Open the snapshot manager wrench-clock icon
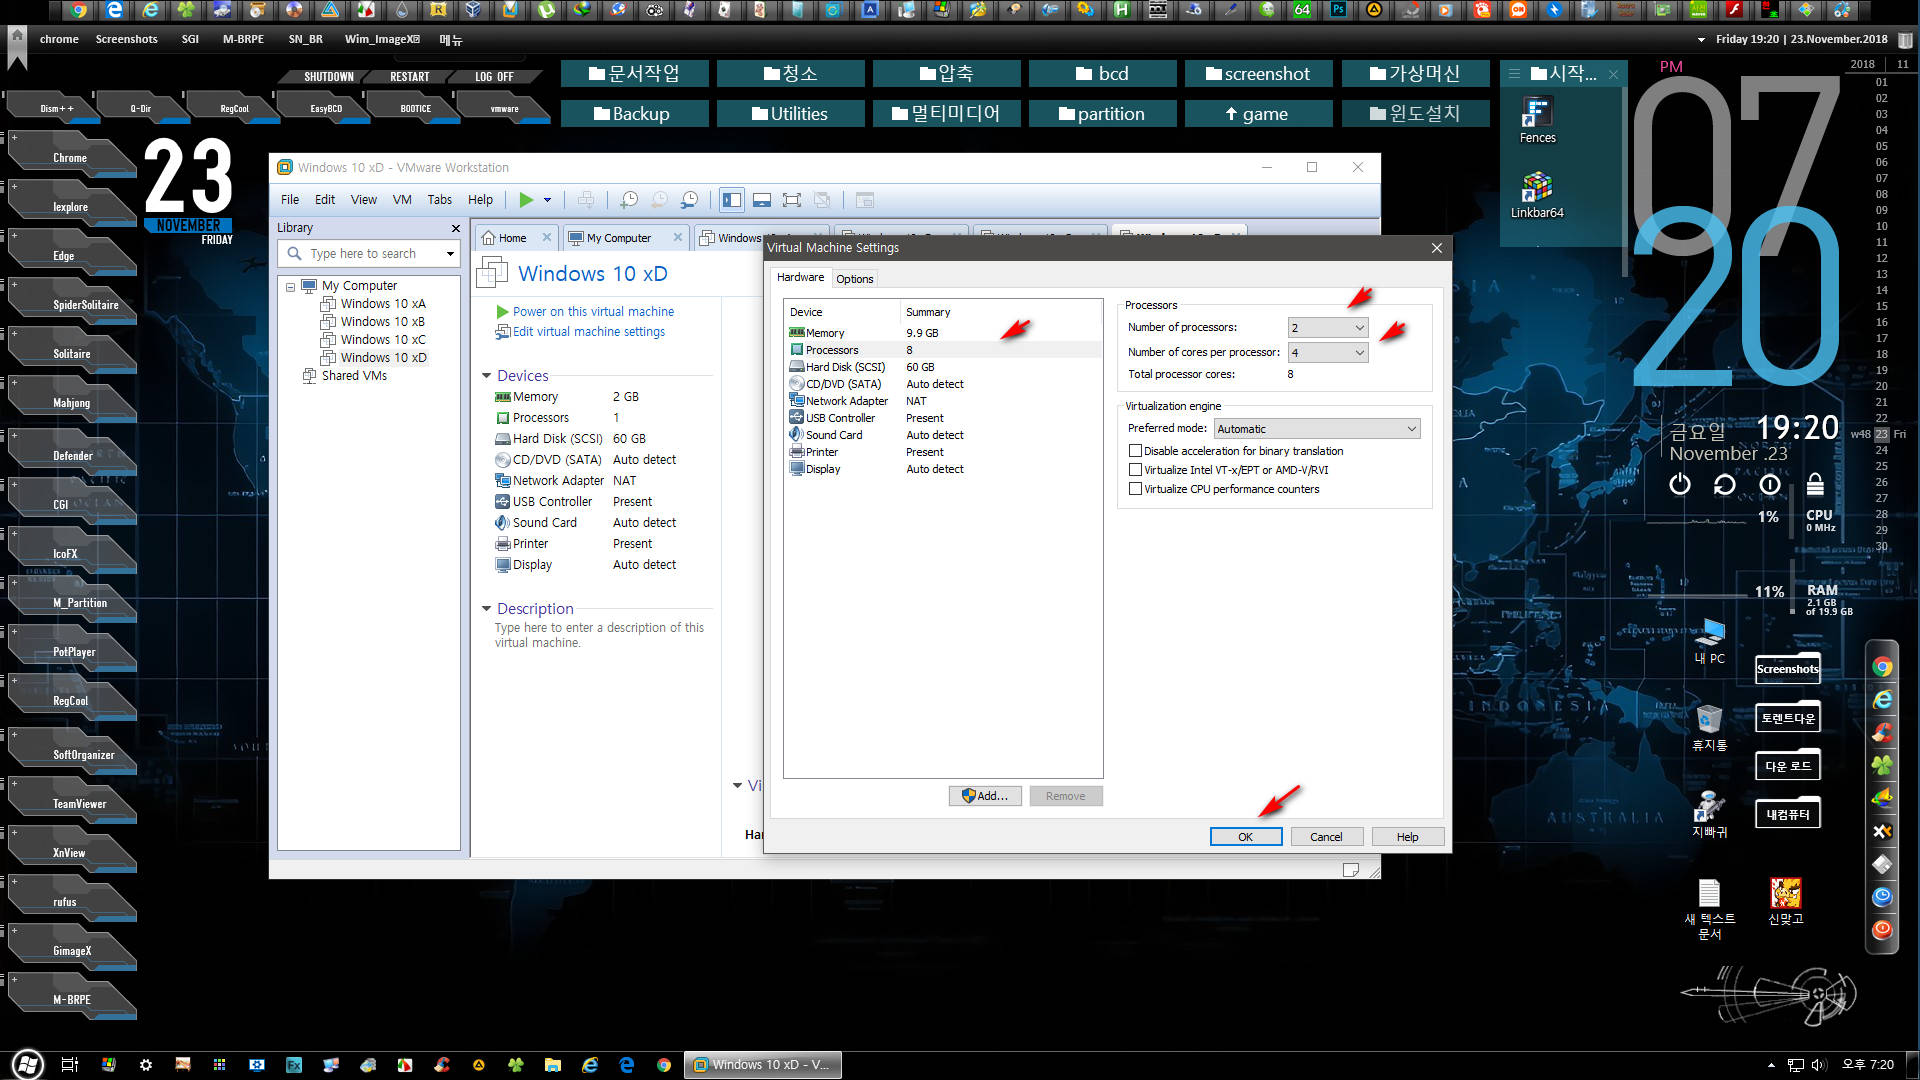The width and height of the screenshot is (1920, 1080). pyautogui.click(x=689, y=200)
